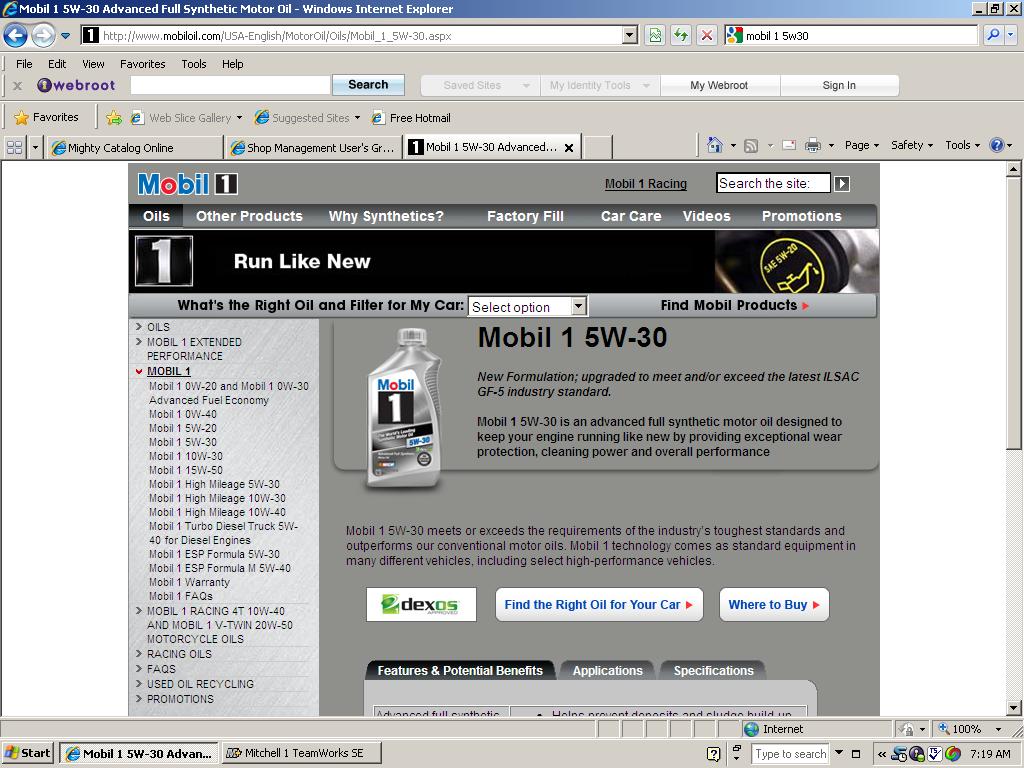Click the RSS Feeds icon
The image size is (1024, 768).
coord(751,146)
